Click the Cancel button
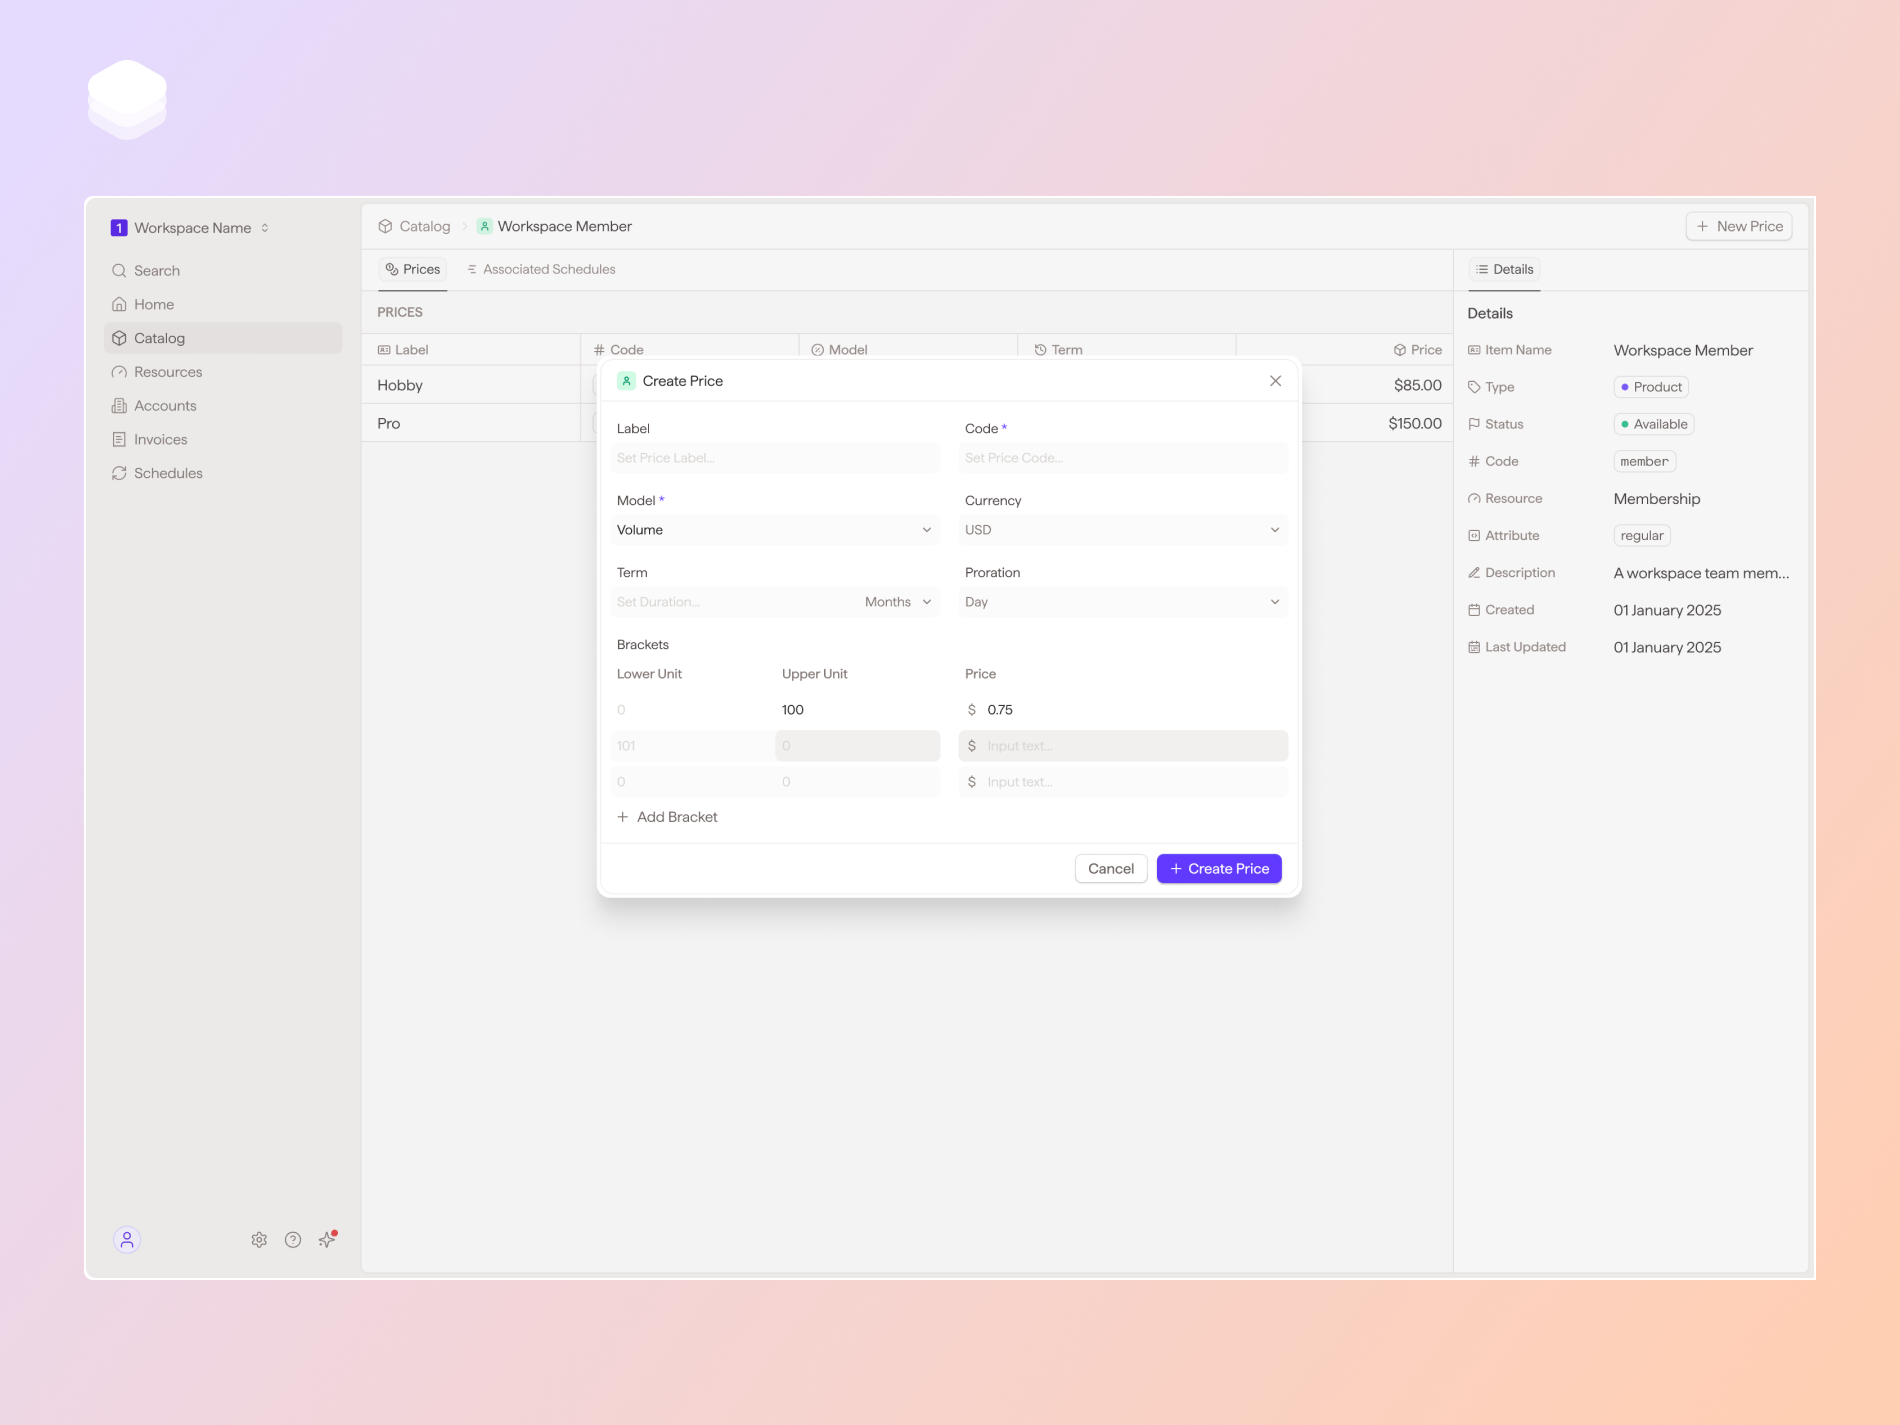Image resolution: width=1900 pixels, height=1425 pixels. 1110,869
